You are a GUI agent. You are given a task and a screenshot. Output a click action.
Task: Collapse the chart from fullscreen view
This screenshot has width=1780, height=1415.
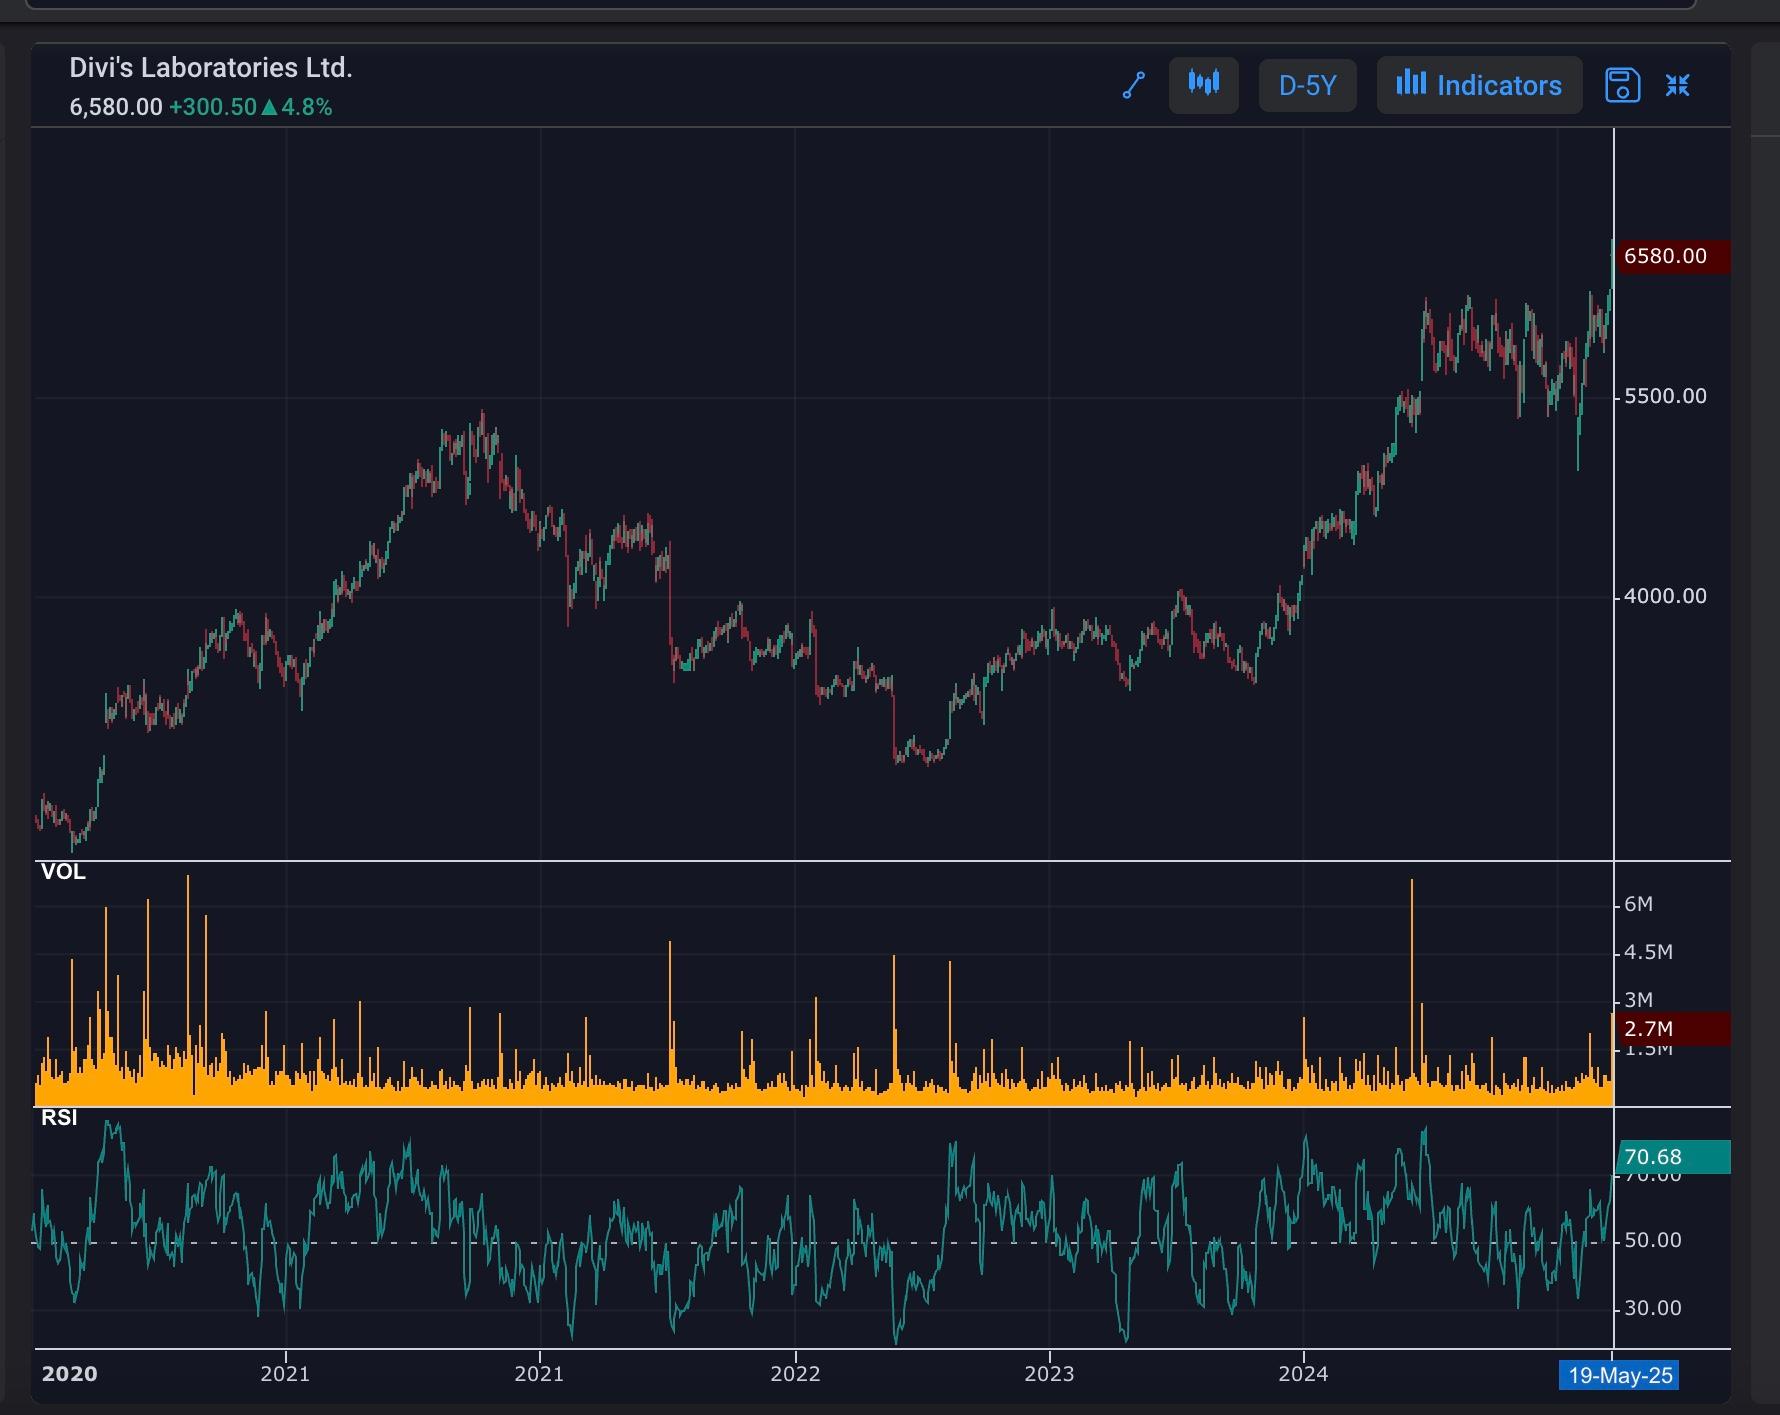[1678, 85]
